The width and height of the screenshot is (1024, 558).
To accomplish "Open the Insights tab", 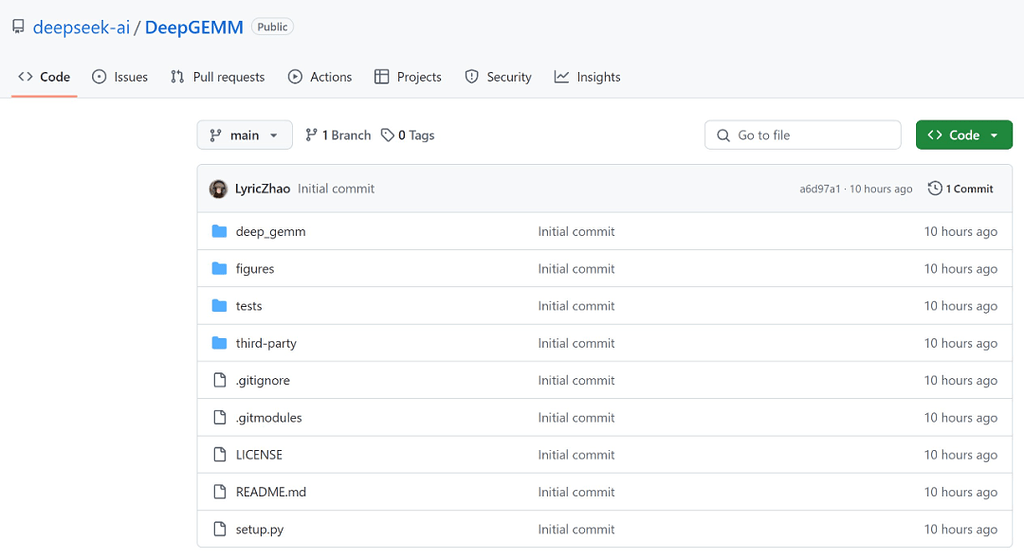I will point(588,77).
